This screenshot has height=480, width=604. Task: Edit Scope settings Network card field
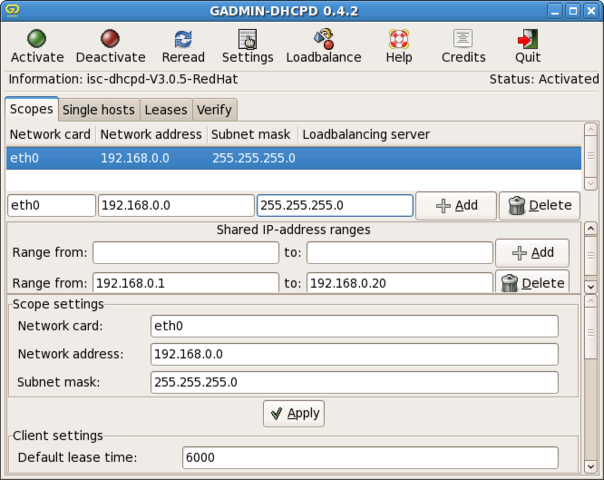coord(354,326)
